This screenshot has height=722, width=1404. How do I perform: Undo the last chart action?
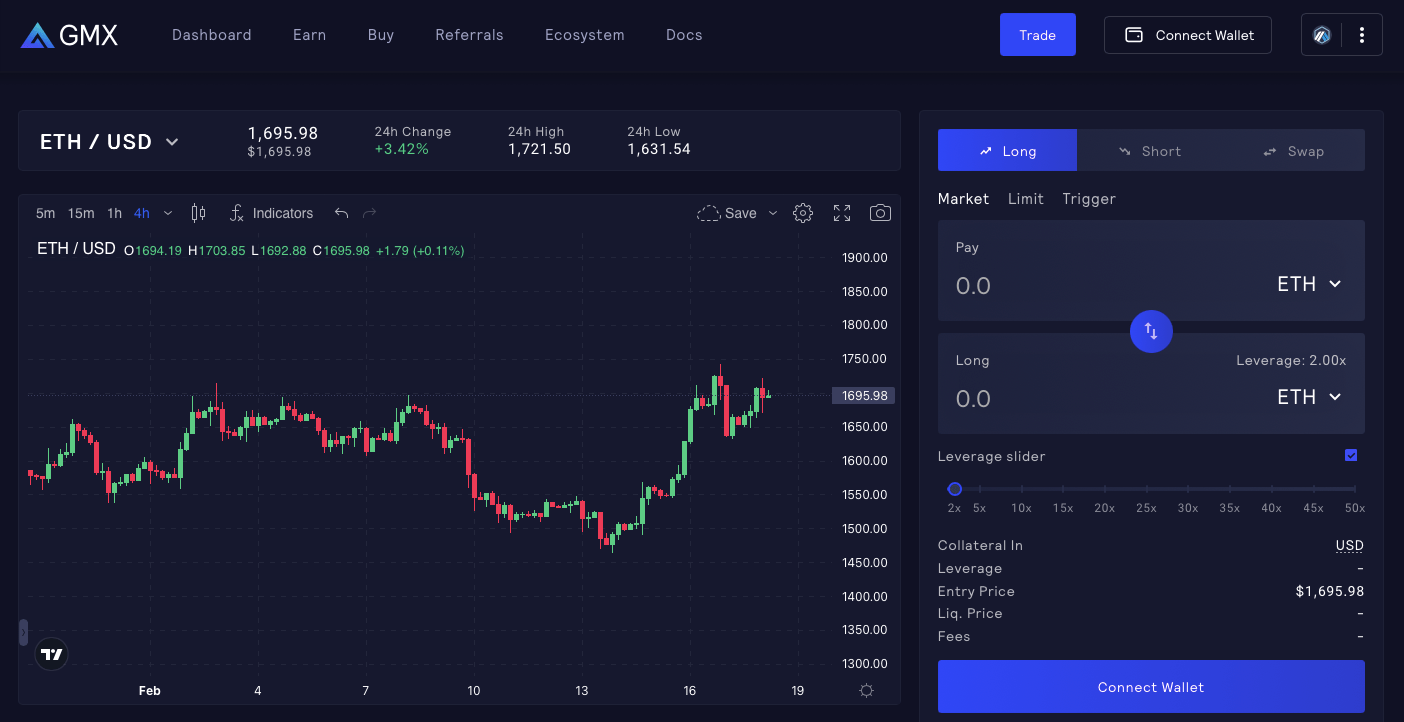(342, 213)
